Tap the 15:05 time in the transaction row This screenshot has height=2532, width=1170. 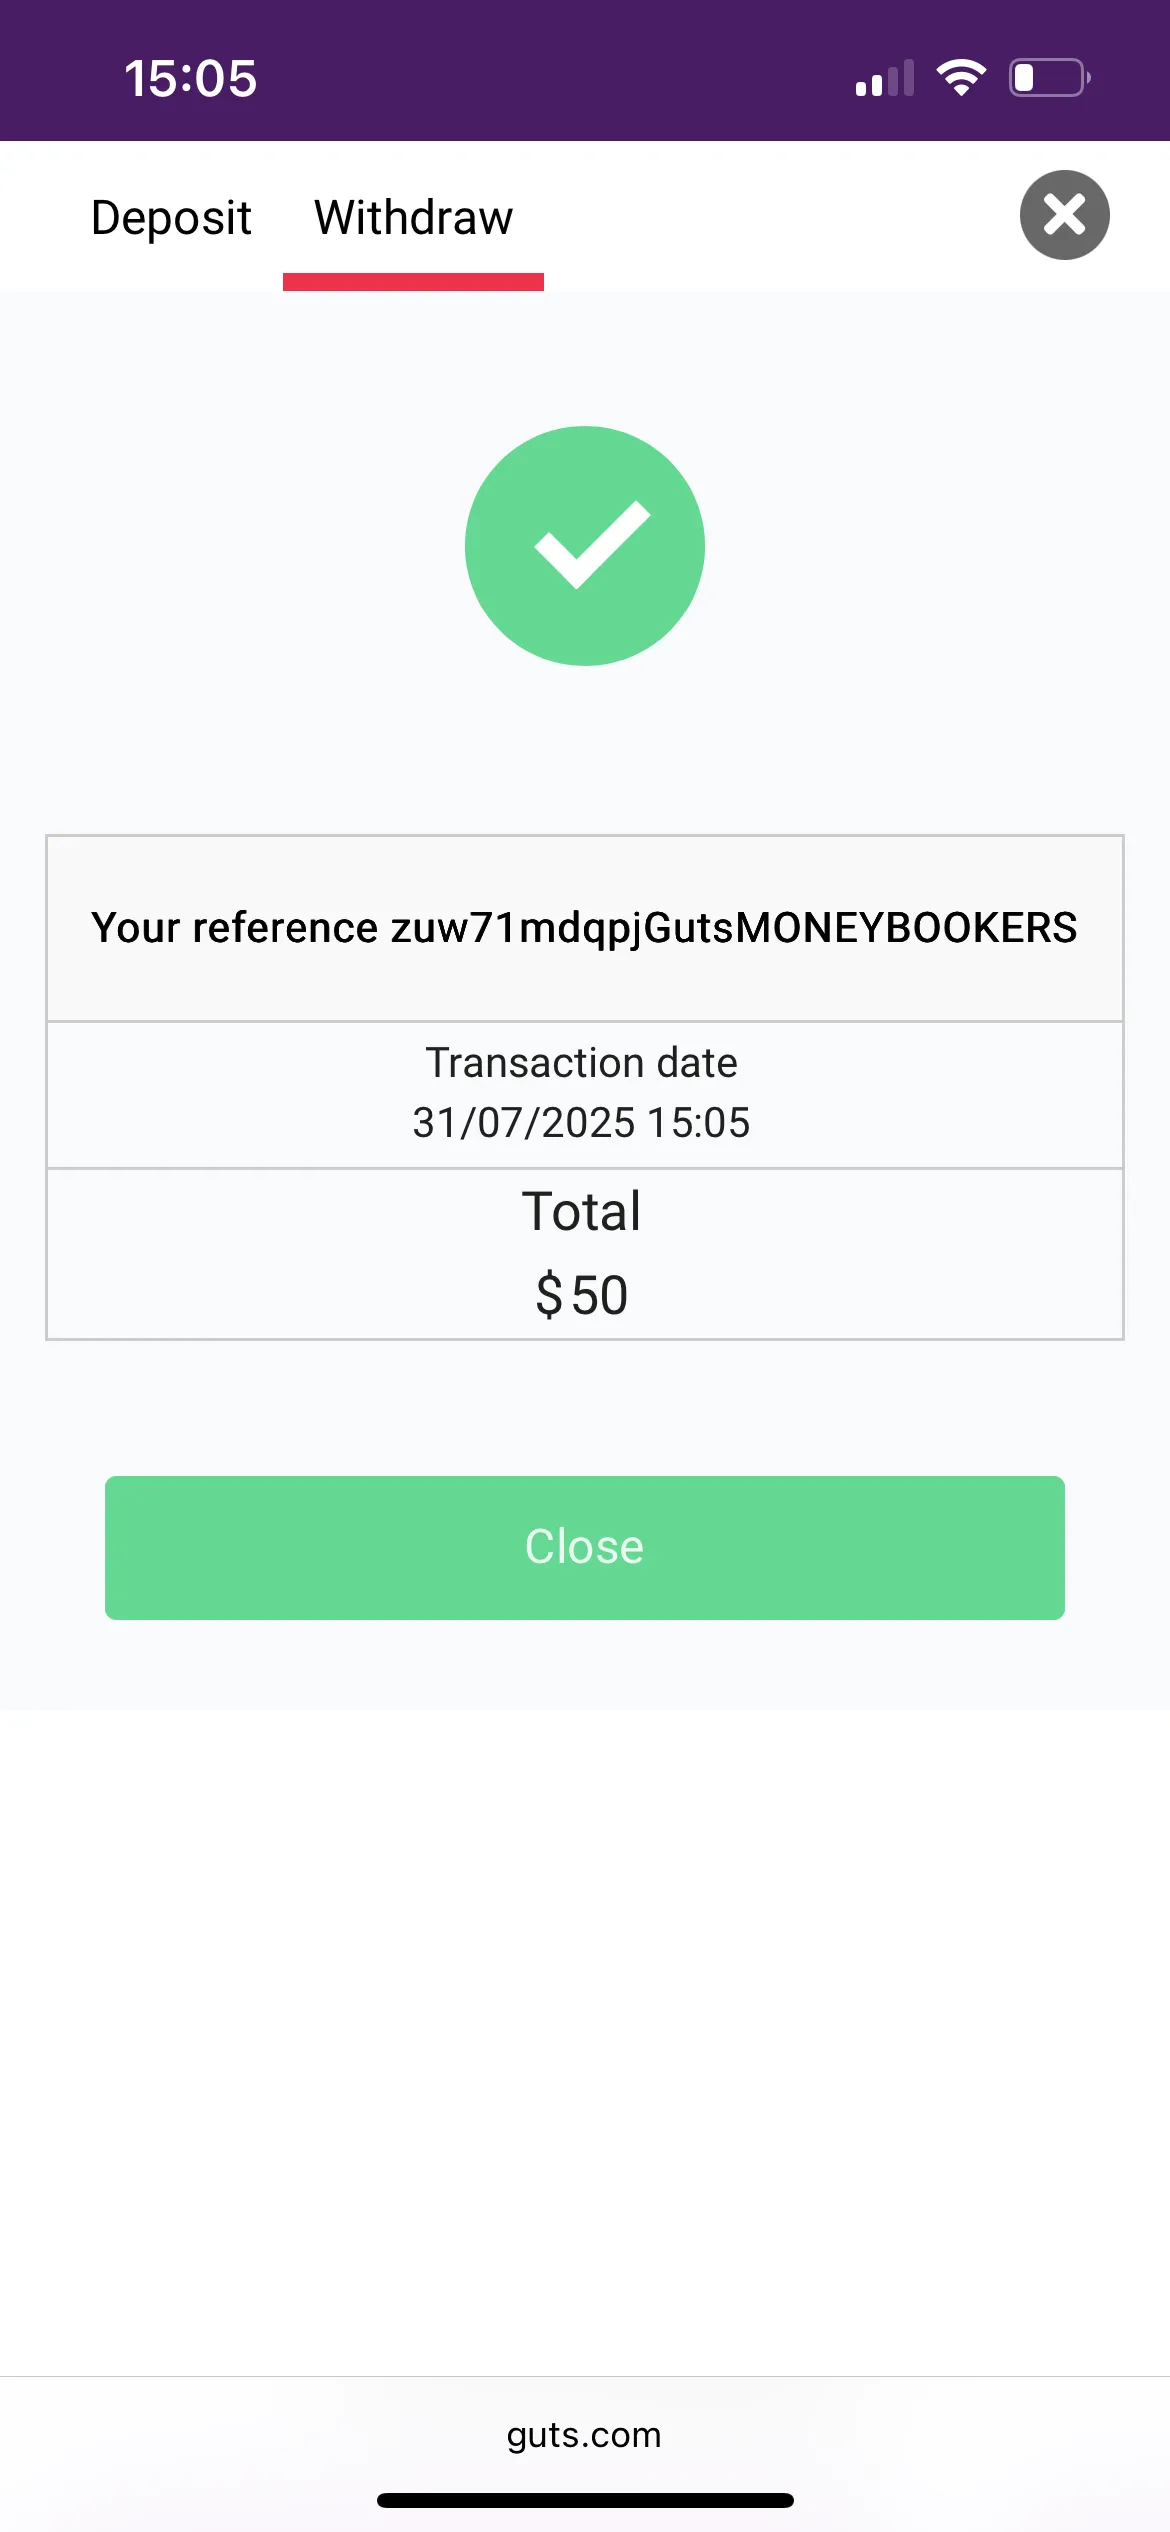click(699, 1123)
